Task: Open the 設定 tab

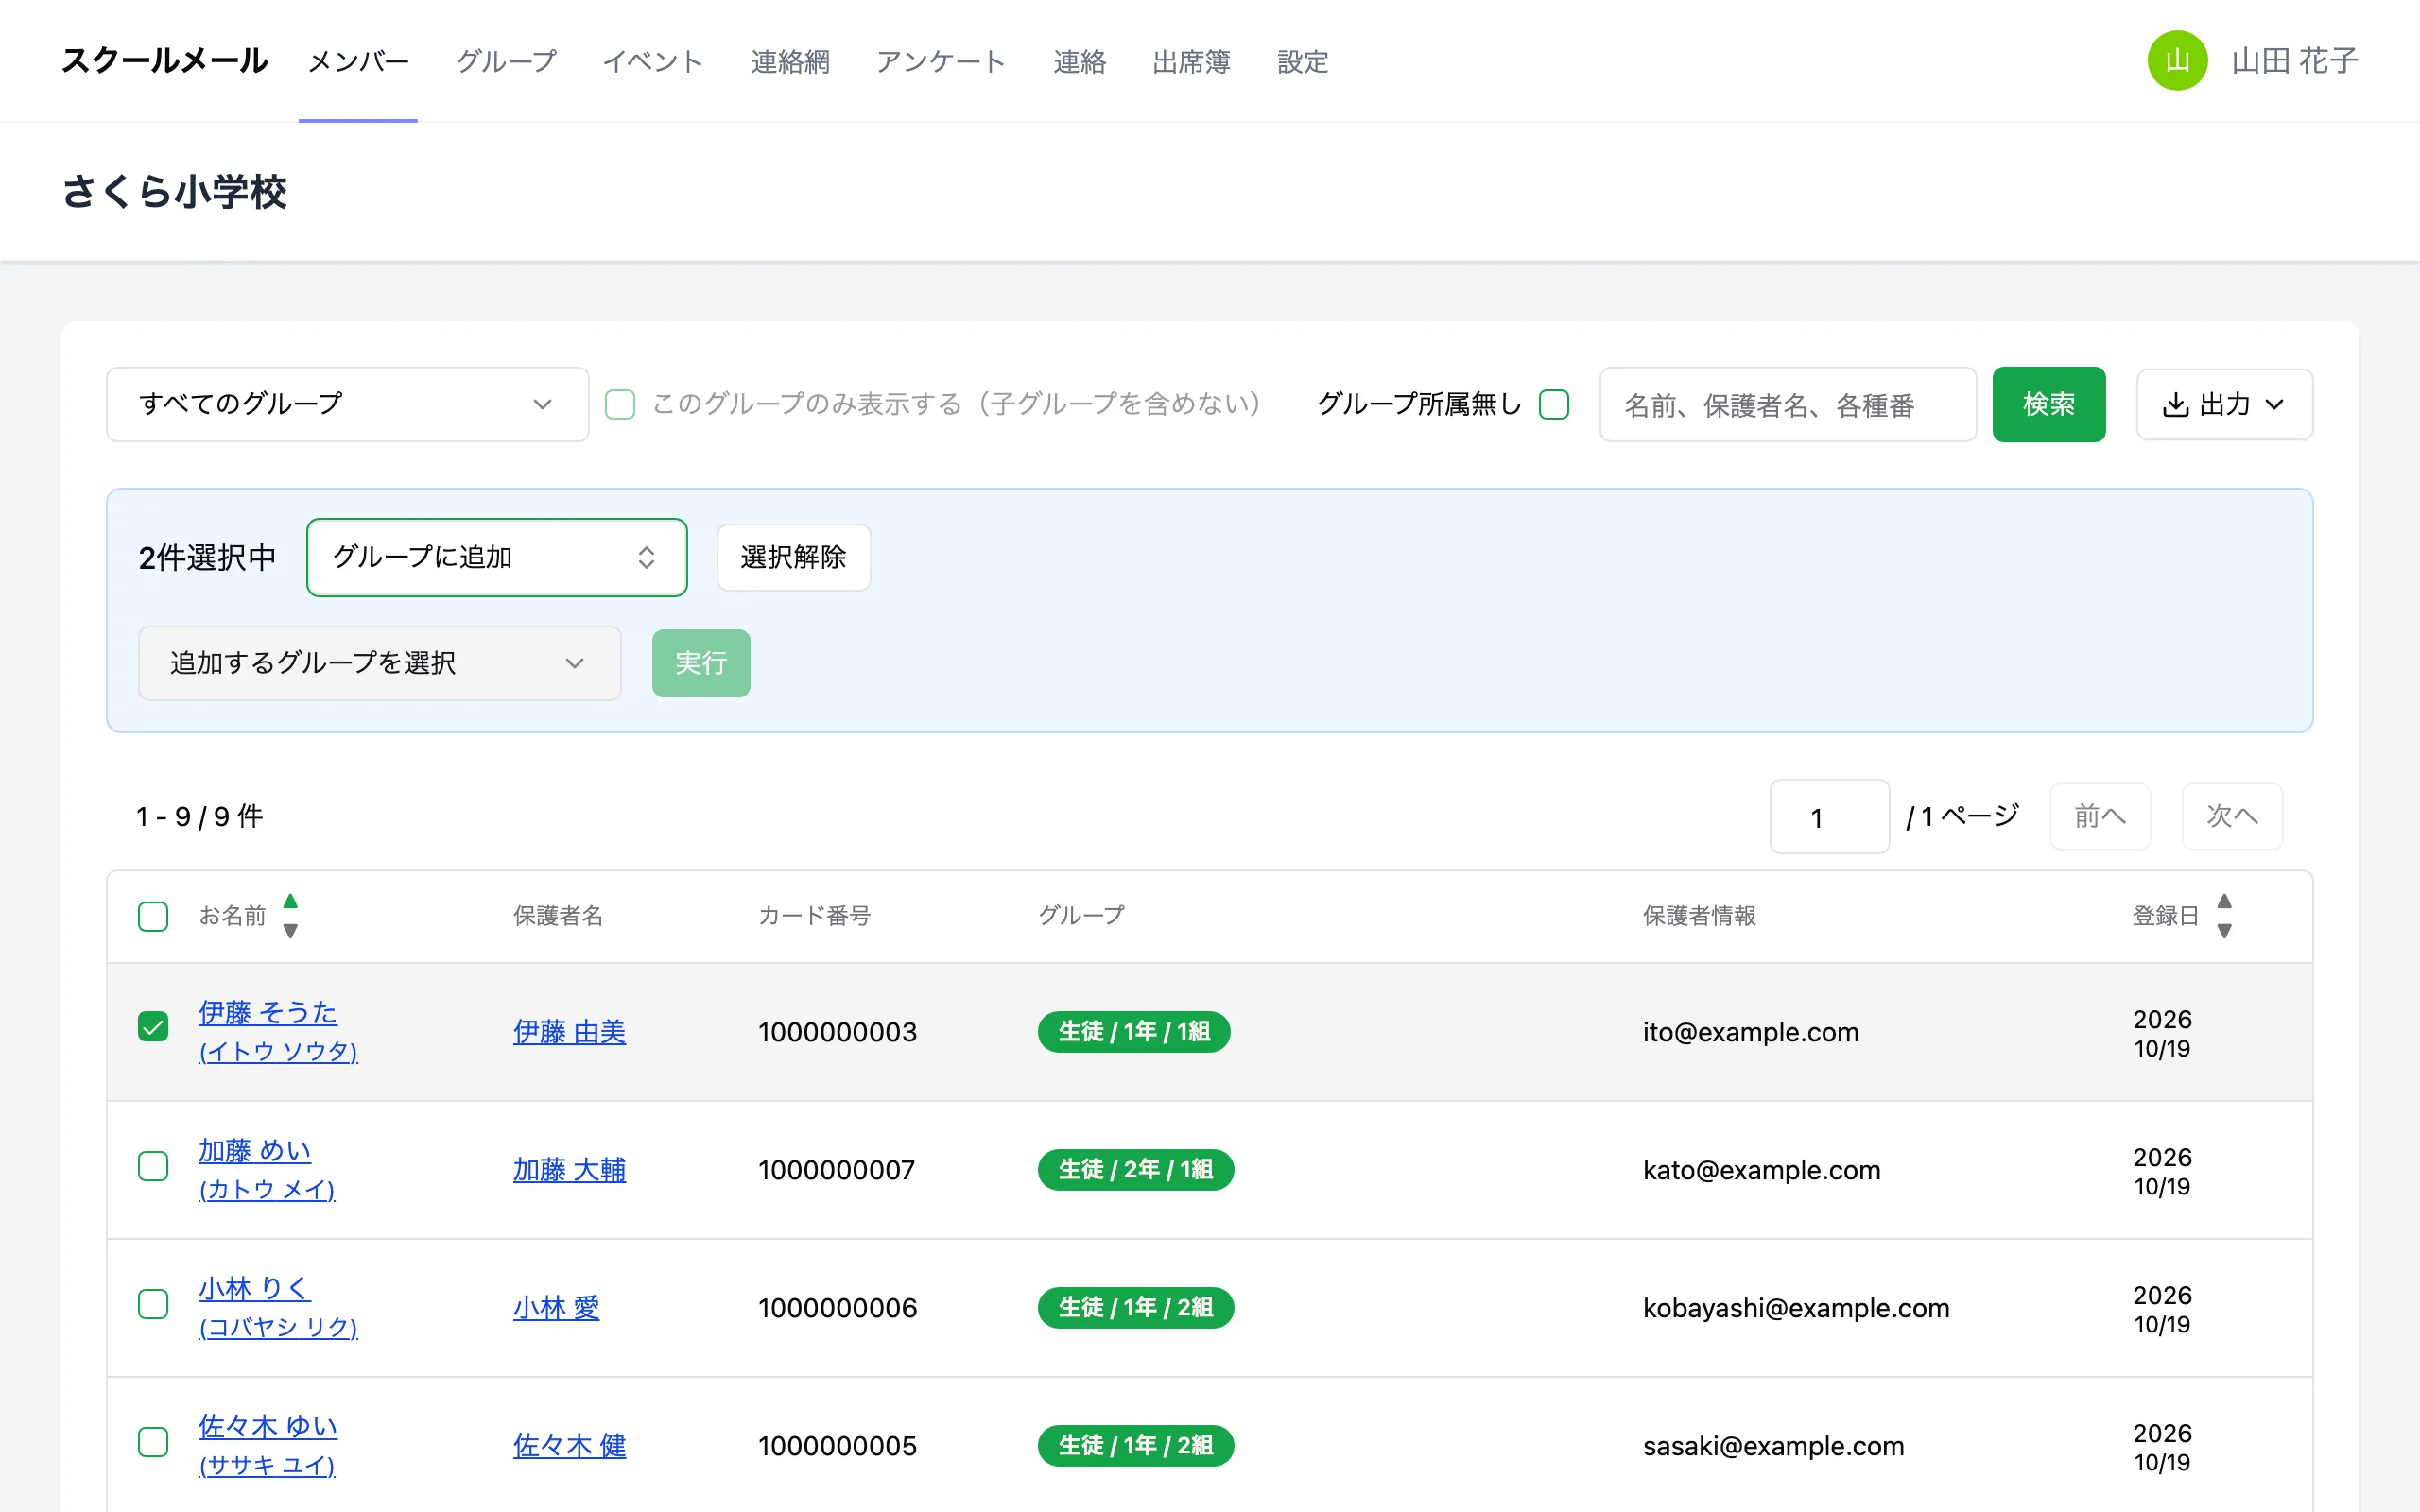Action: [1303, 62]
